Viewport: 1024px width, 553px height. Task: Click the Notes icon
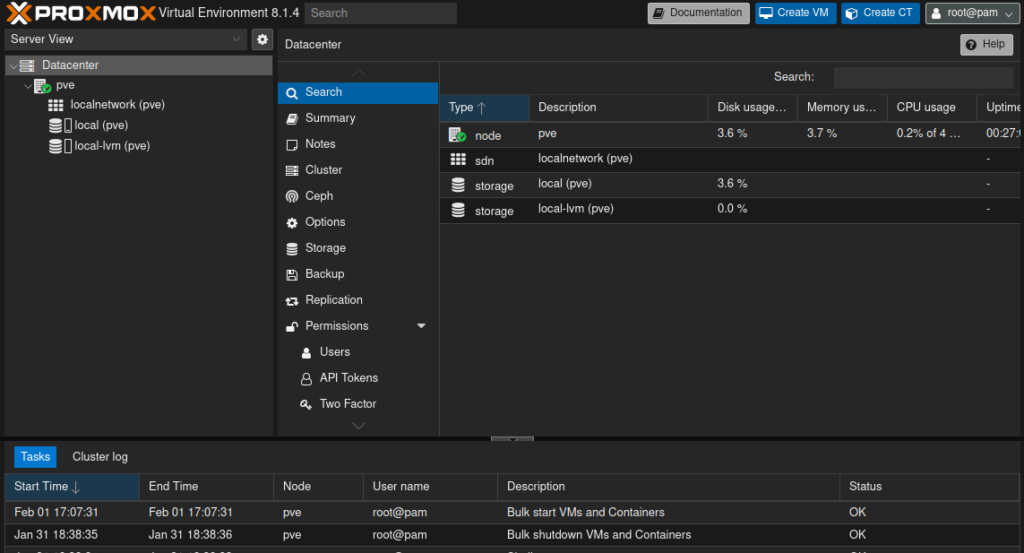tap(292, 145)
